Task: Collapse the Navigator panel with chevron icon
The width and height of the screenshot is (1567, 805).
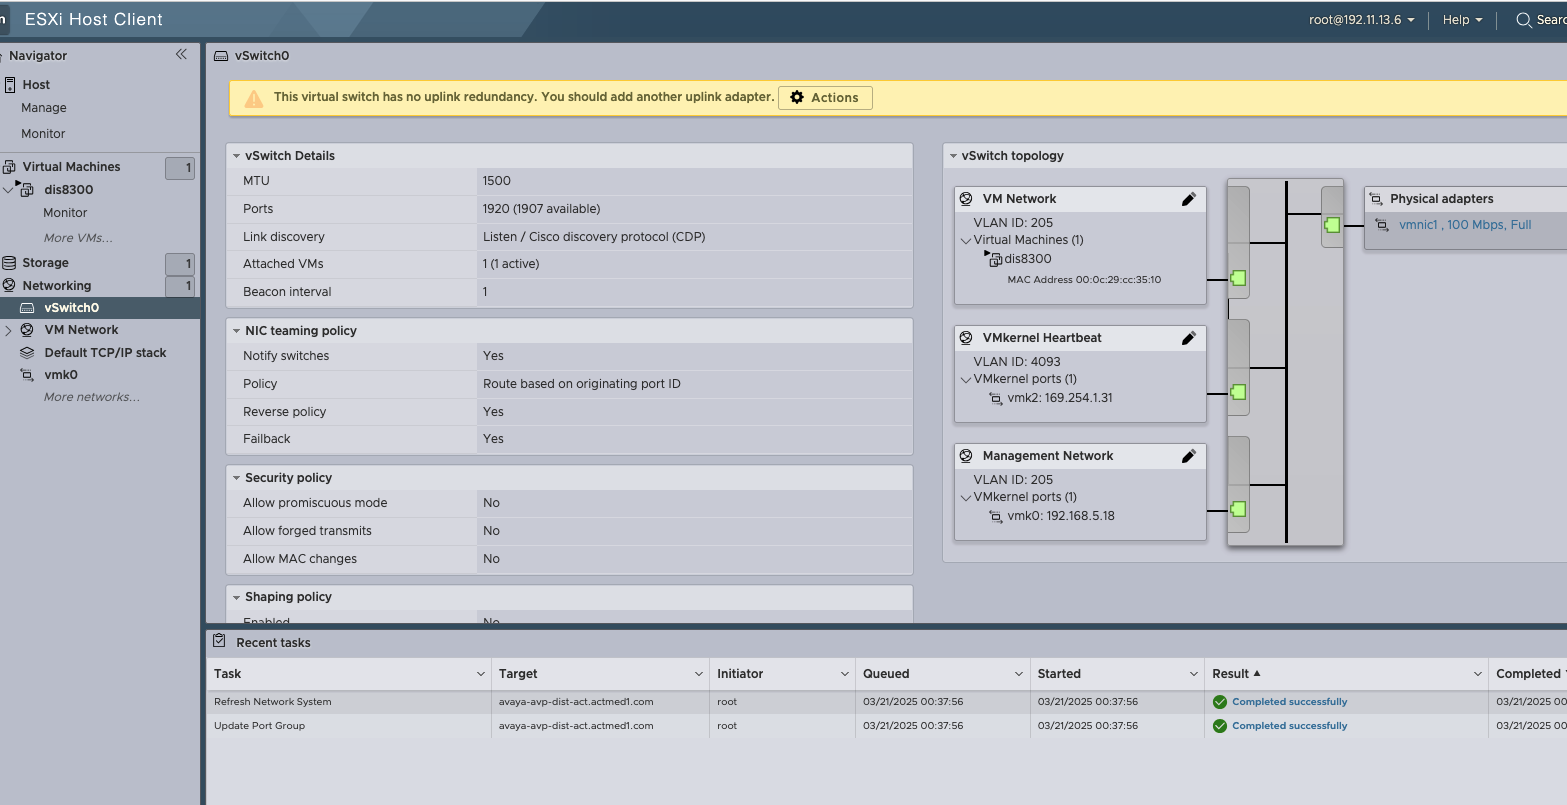Action: (181, 55)
